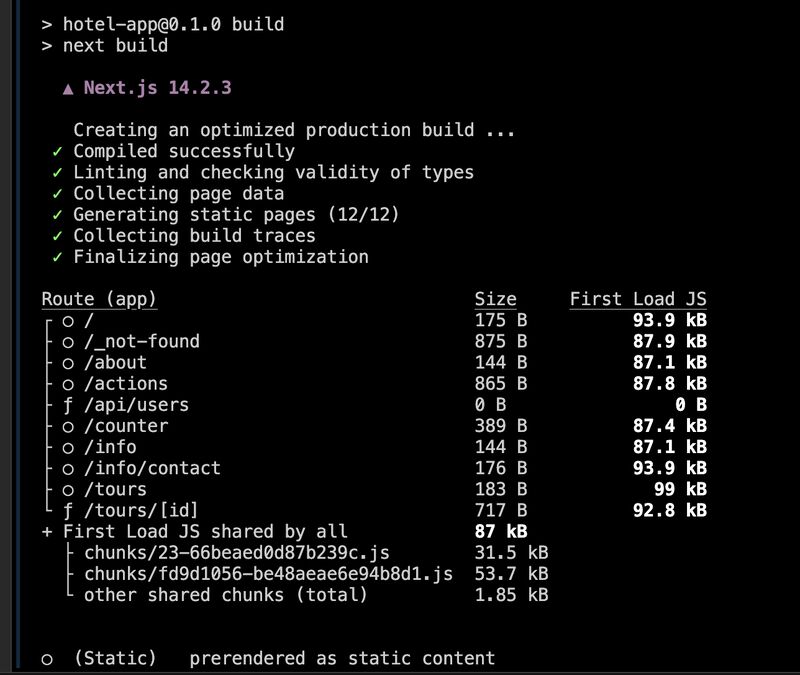Click the Static legend circle icon
This screenshot has width=800, height=675.
[47, 660]
